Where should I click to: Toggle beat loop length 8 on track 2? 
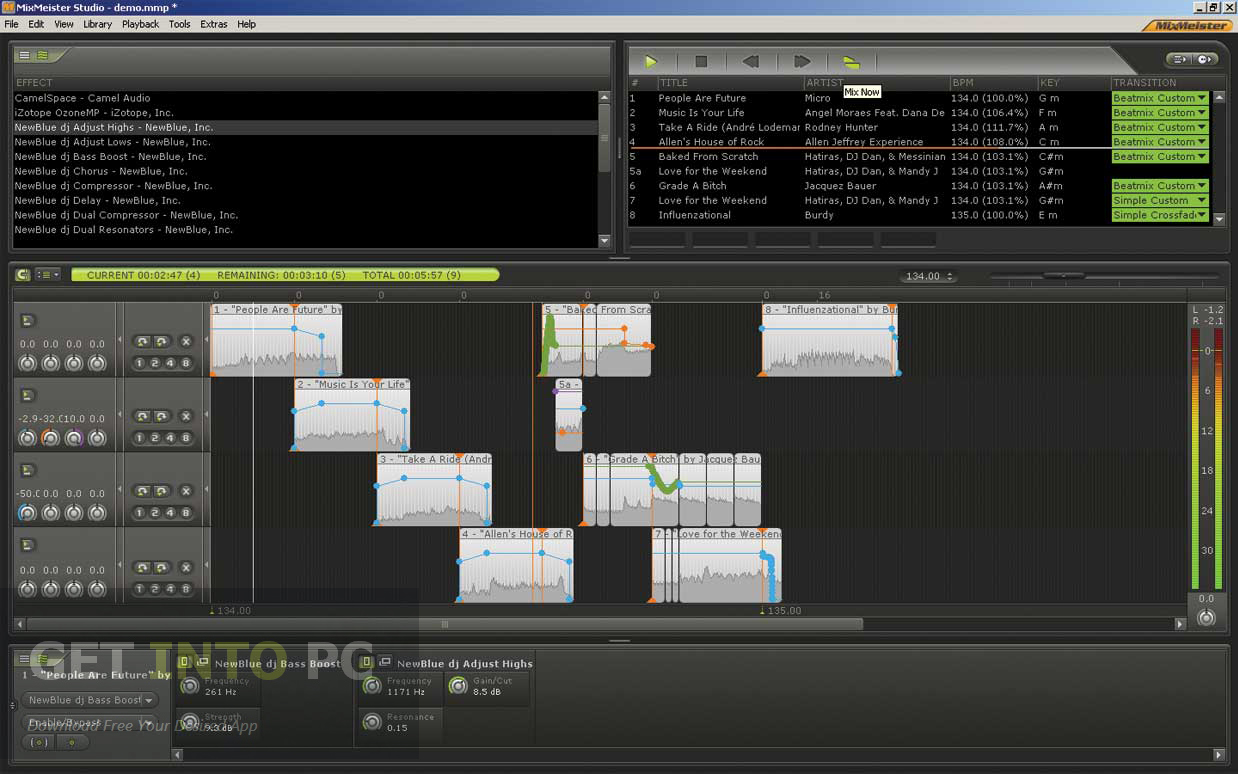click(x=186, y=438)
